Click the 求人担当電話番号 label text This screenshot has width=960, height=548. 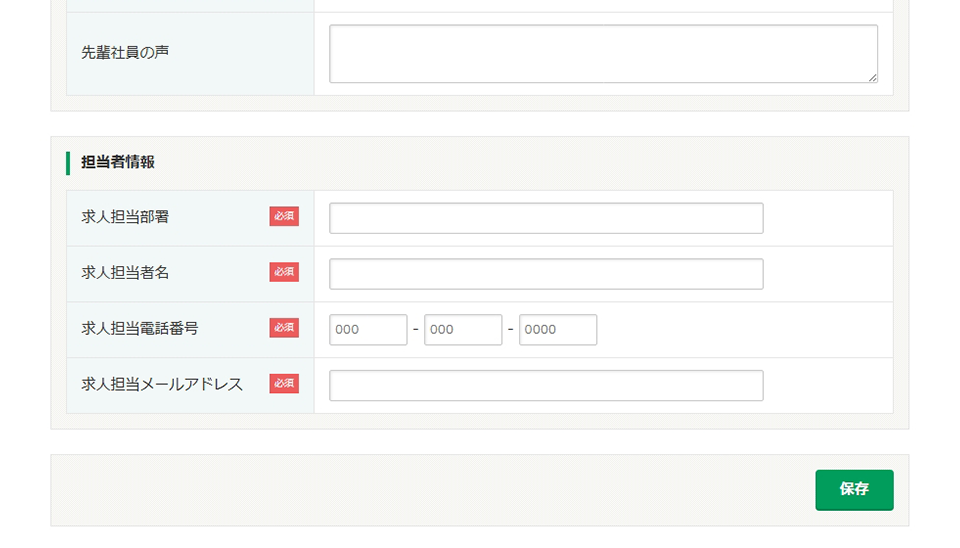140,328
